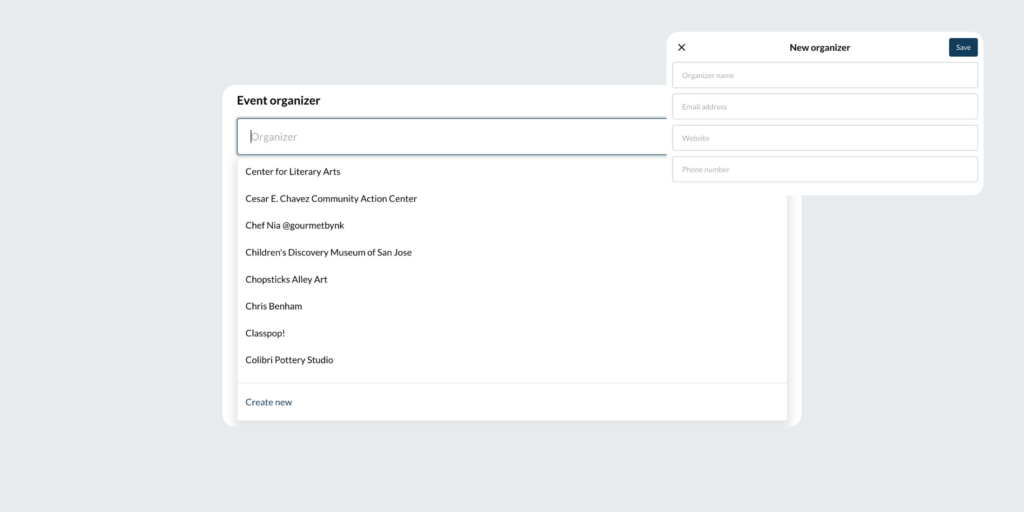
Task: Click into the Organizer name field
Action: (824, 75)
